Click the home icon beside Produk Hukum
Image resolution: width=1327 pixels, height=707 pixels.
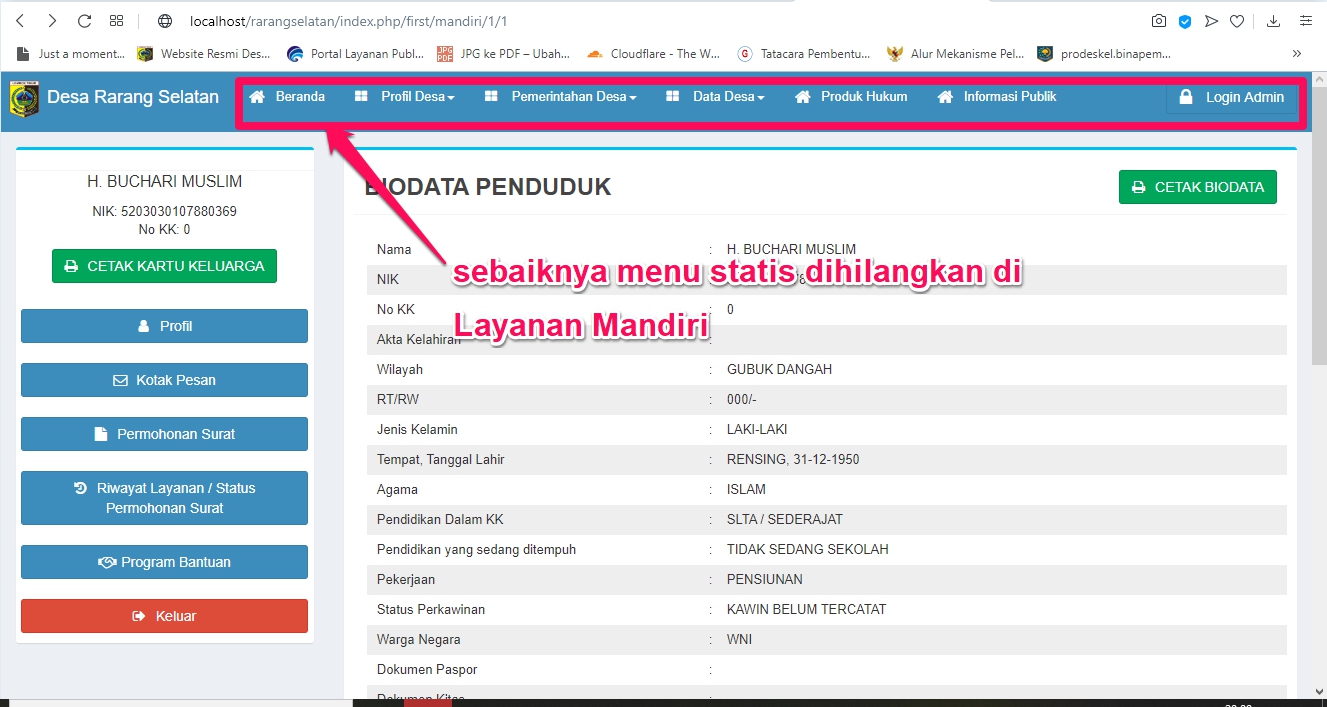point(801,97)
